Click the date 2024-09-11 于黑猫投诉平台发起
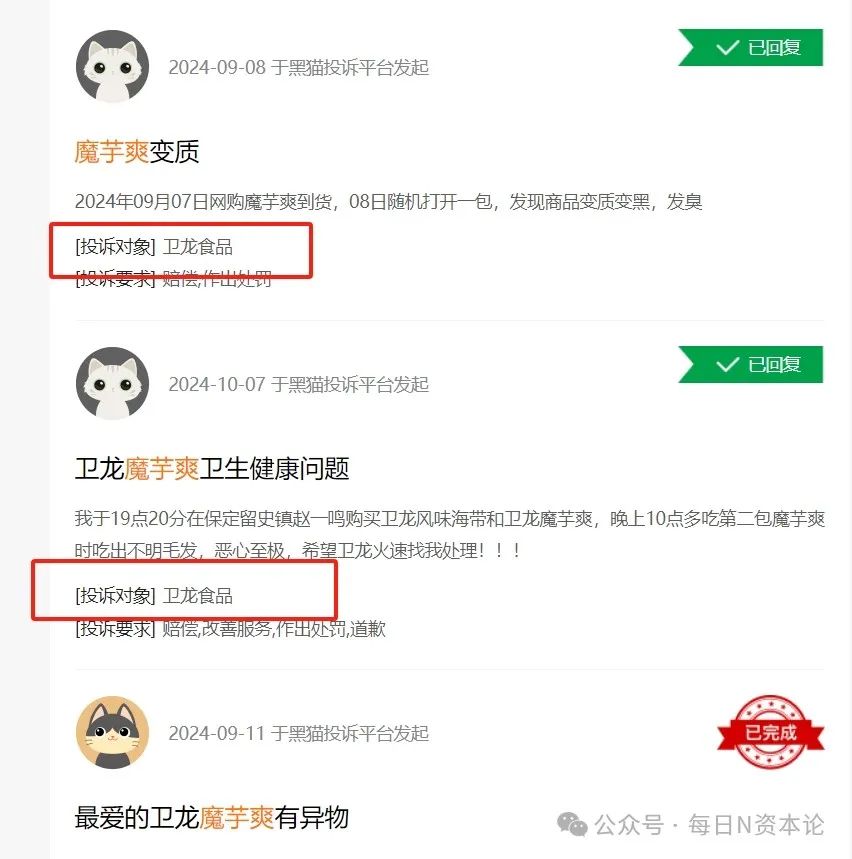Image resolution: width=852 pixels, height=859 pixels. (299, 733)
